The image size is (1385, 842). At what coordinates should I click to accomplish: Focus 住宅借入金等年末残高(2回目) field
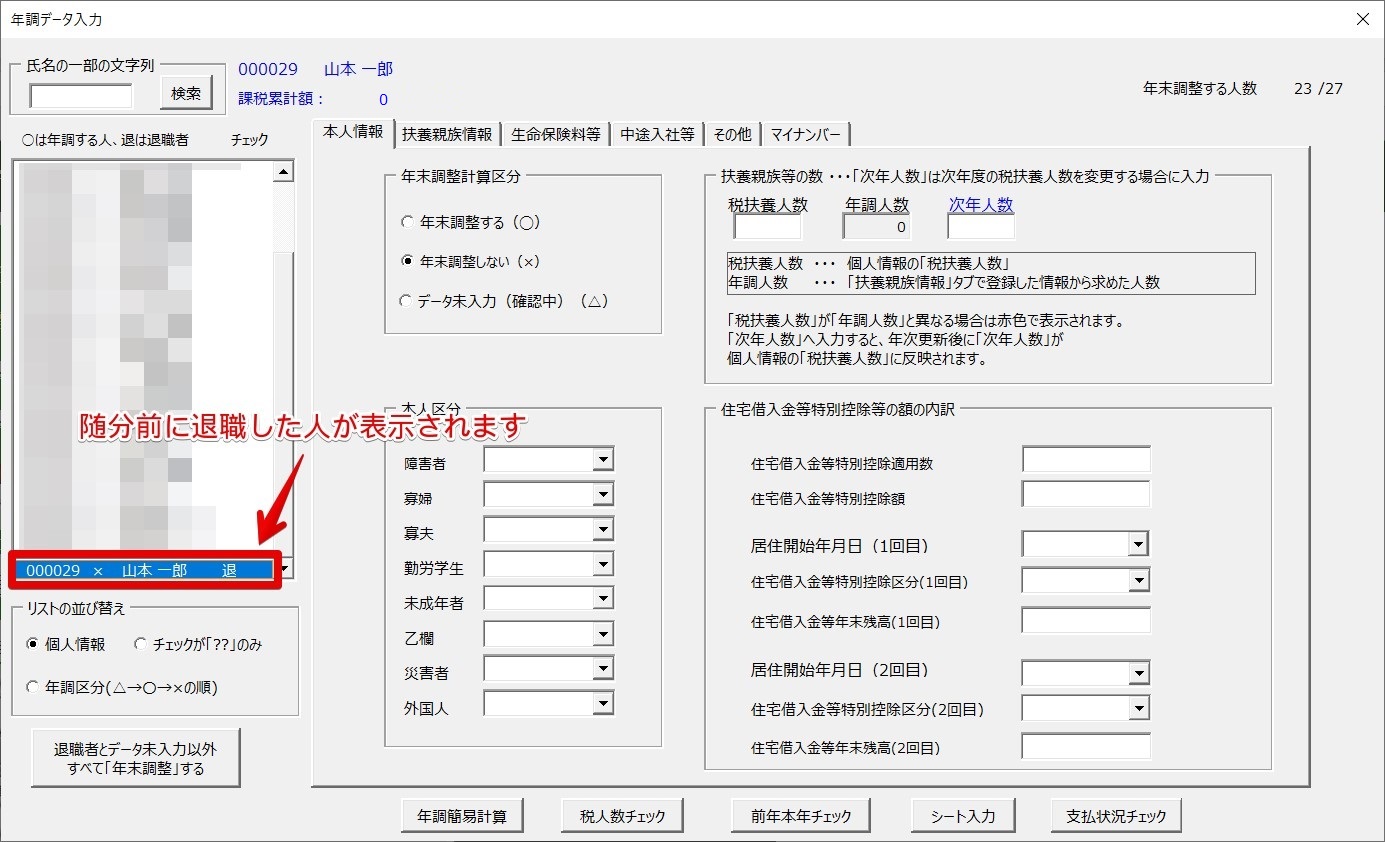coord(1086,746)
